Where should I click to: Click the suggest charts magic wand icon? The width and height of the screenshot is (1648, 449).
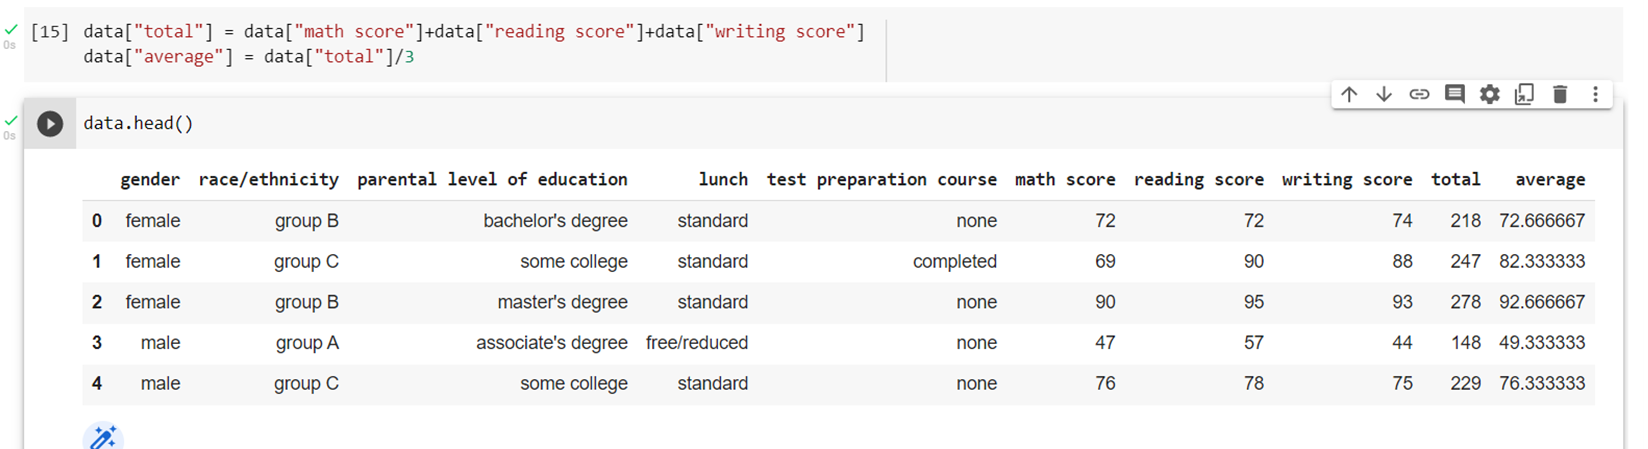[103, 437]
